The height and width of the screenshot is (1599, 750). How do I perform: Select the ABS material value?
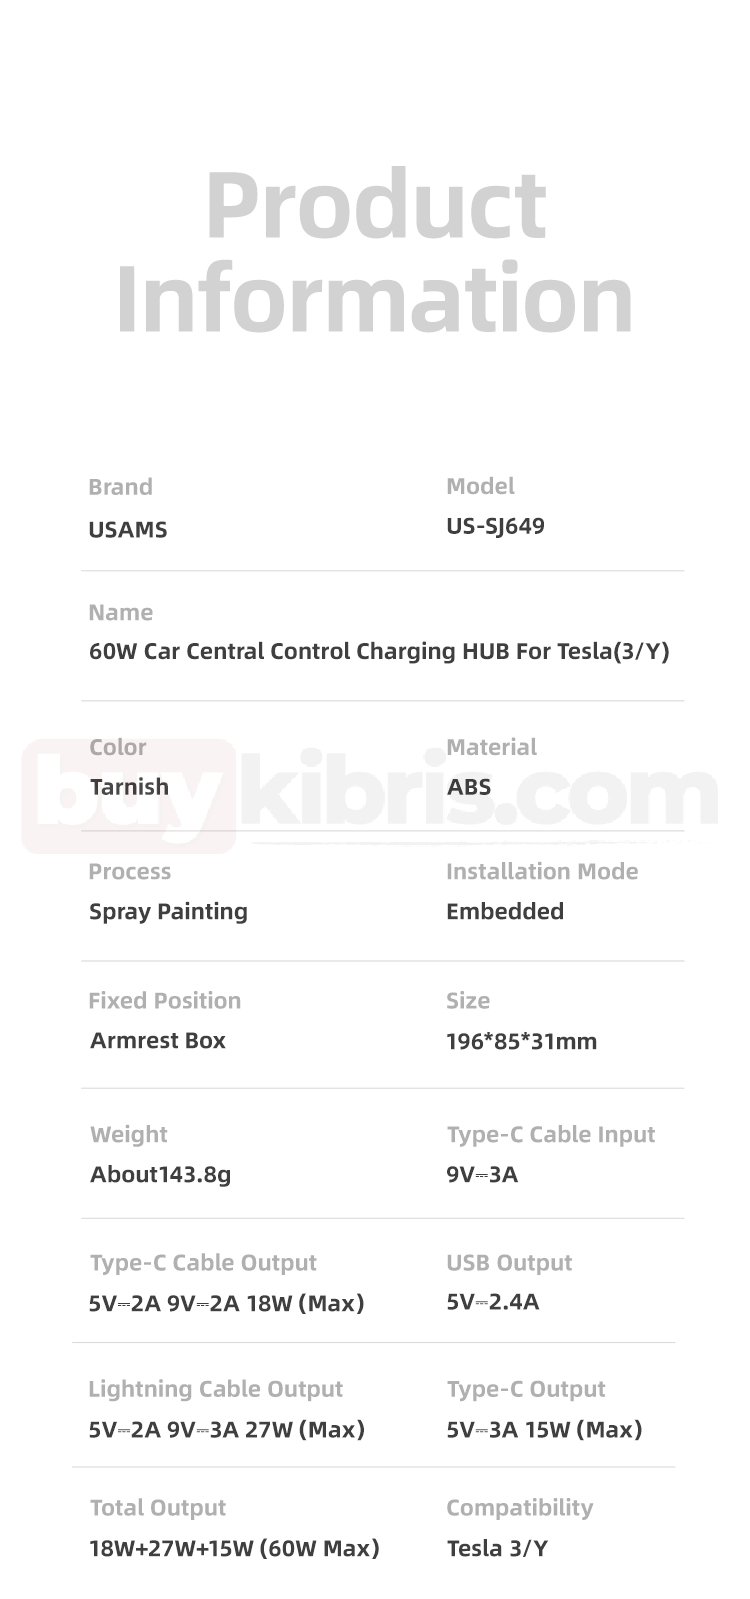(x=469, y=787)
